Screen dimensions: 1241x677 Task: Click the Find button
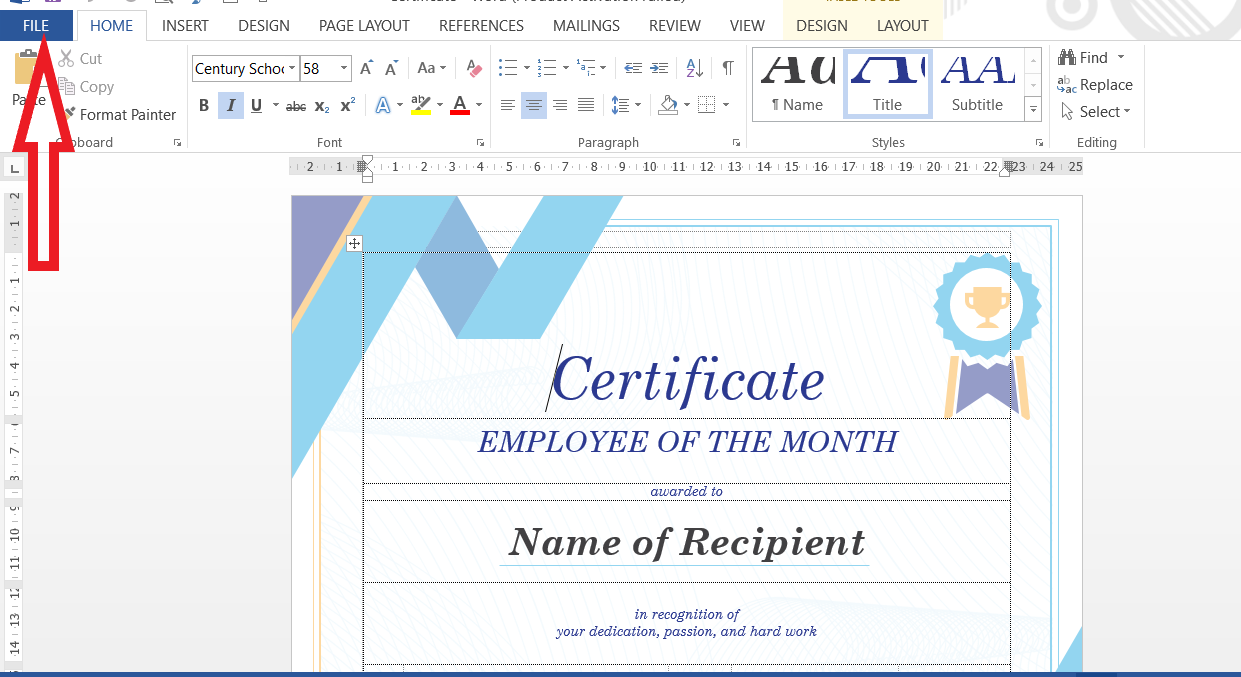pos(1082,57)
